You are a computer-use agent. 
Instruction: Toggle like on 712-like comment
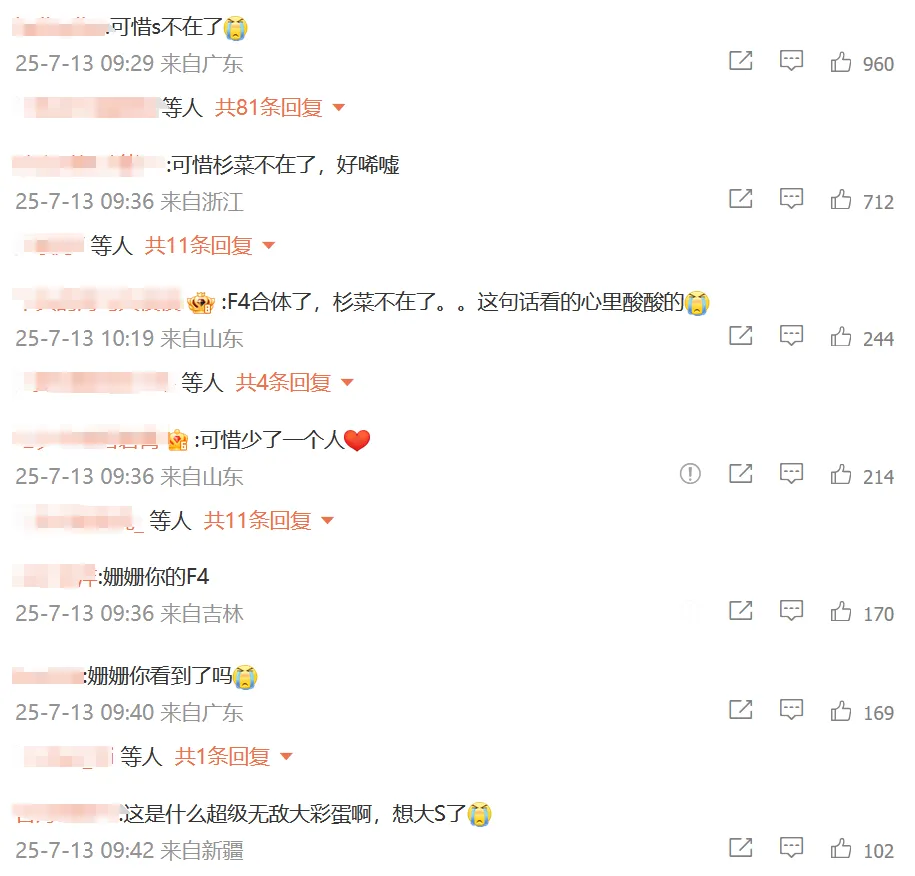[x=840, y=200]
